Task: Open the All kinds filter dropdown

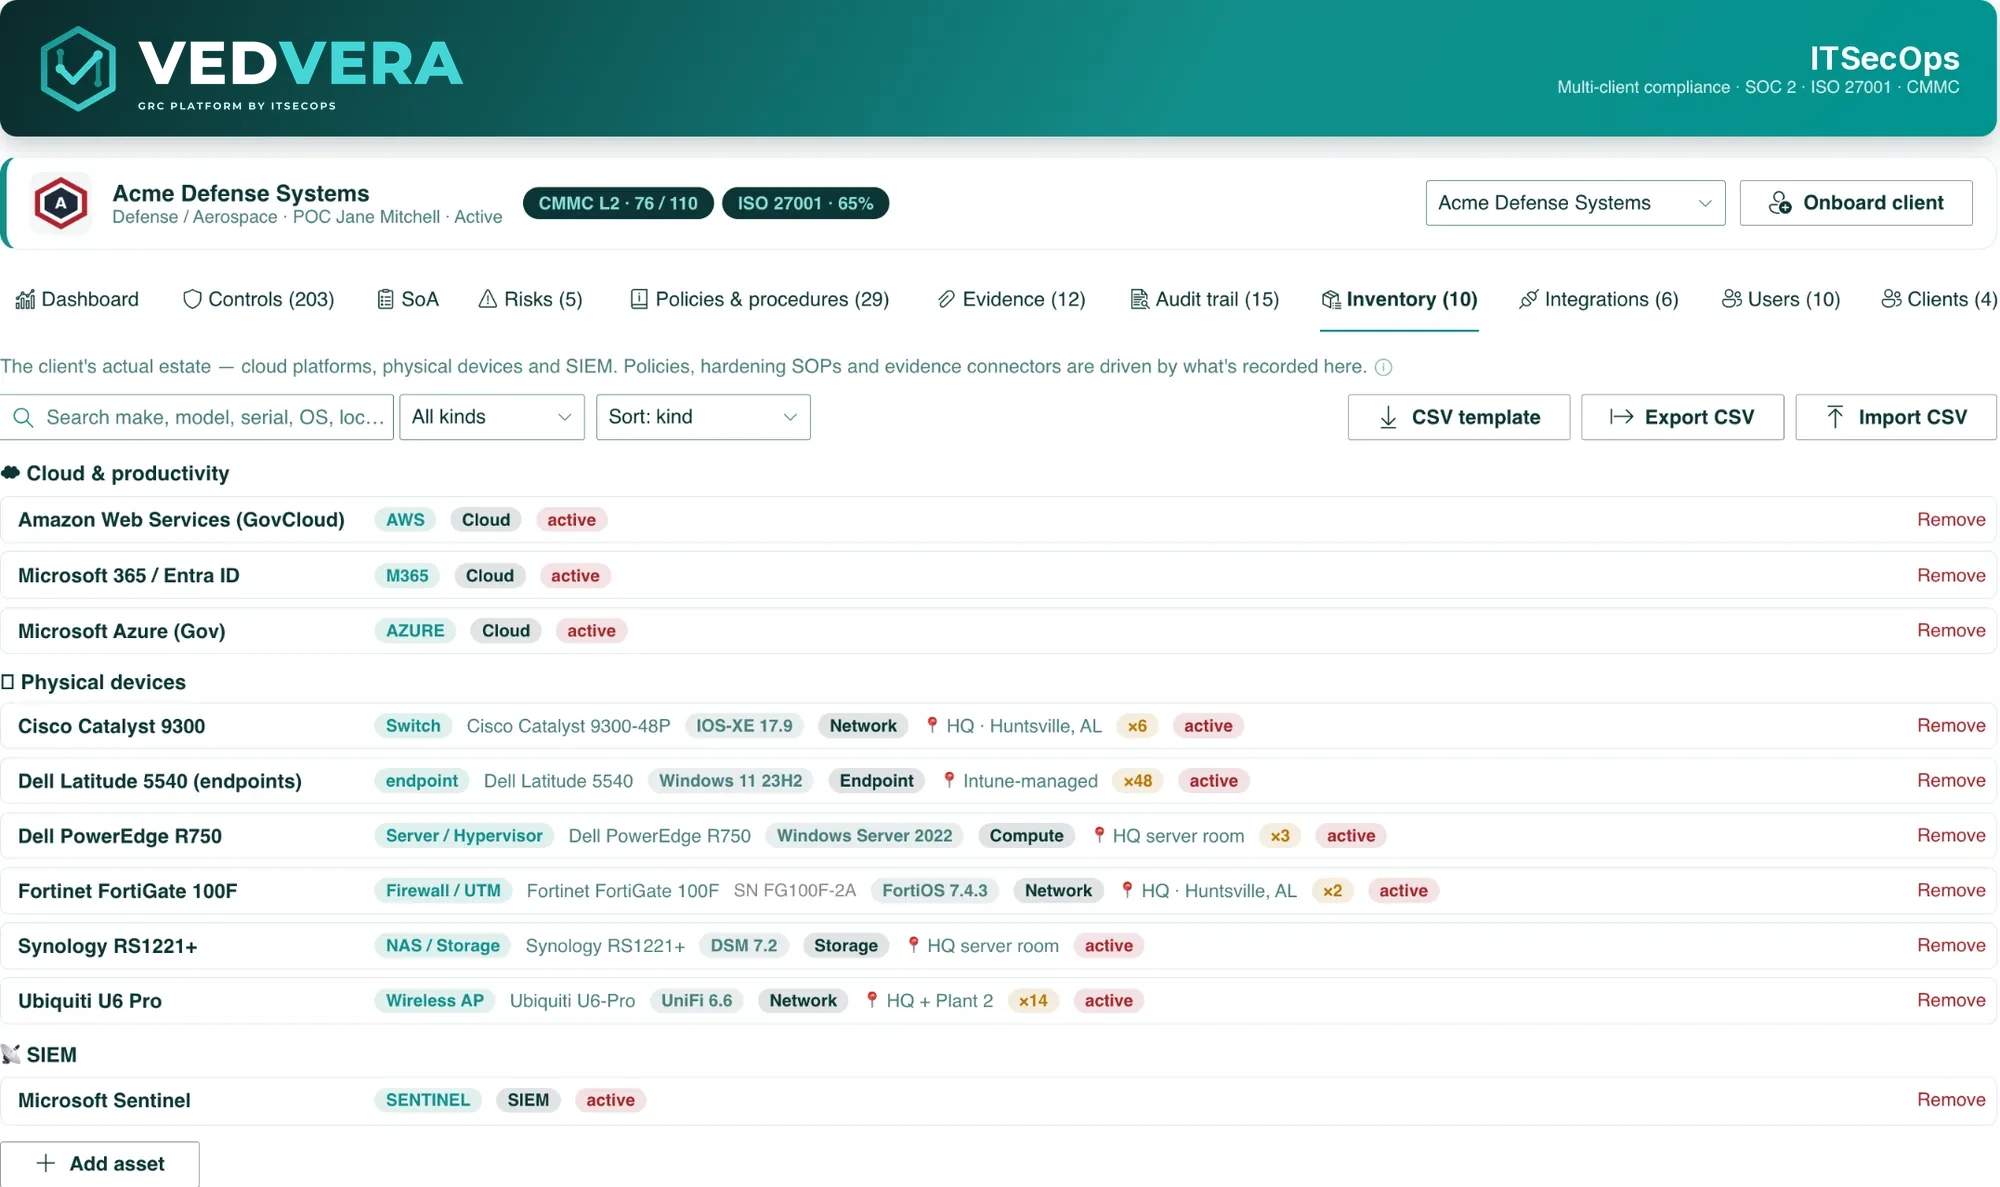Action: coord(492,417)
